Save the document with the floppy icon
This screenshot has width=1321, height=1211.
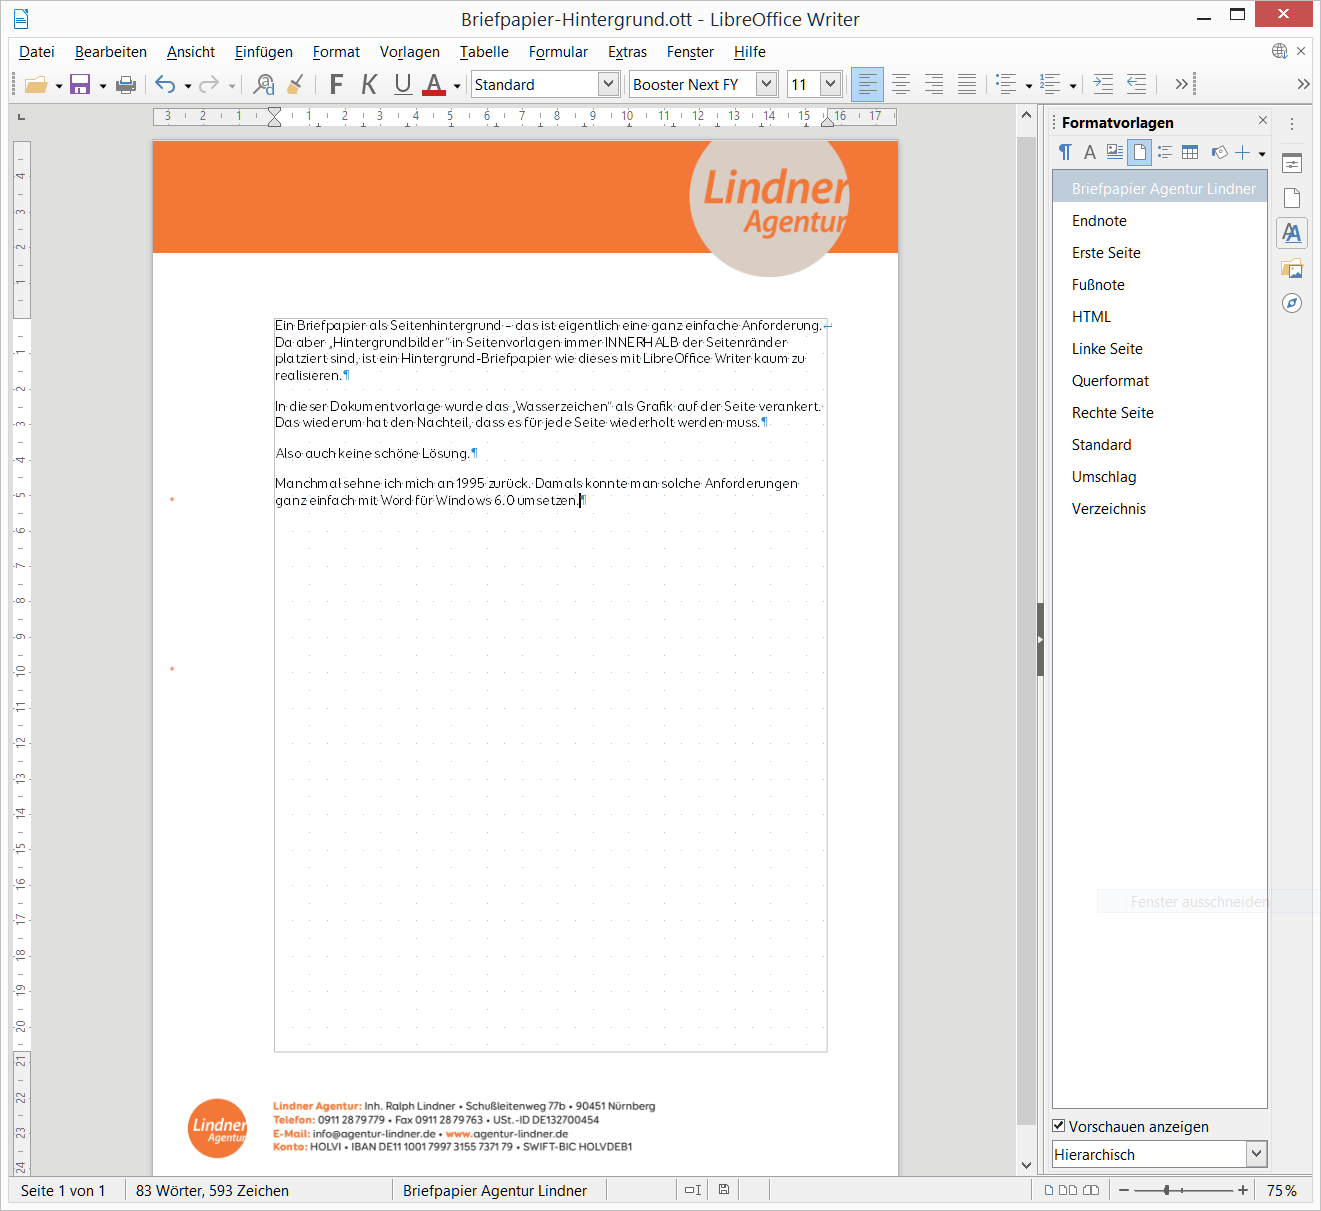[x=80, y=85]
